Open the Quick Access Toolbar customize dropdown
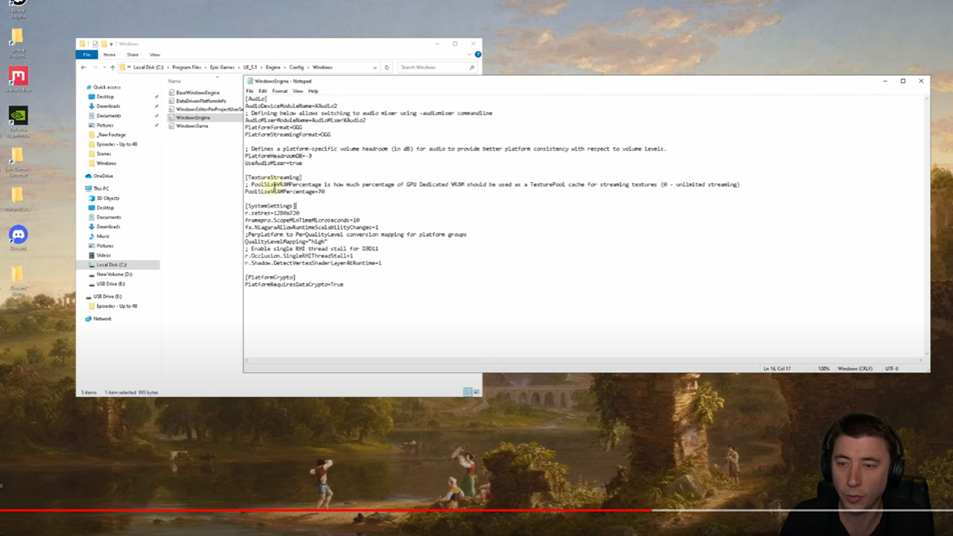The width and height of the screenshot is (953, 536). 111,44
